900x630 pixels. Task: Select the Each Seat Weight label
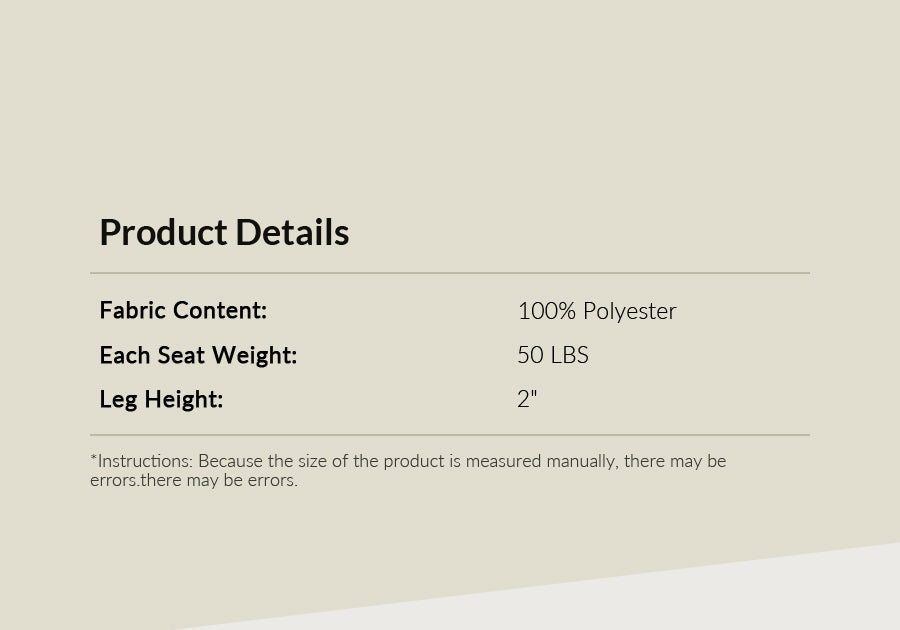[198, 355]
